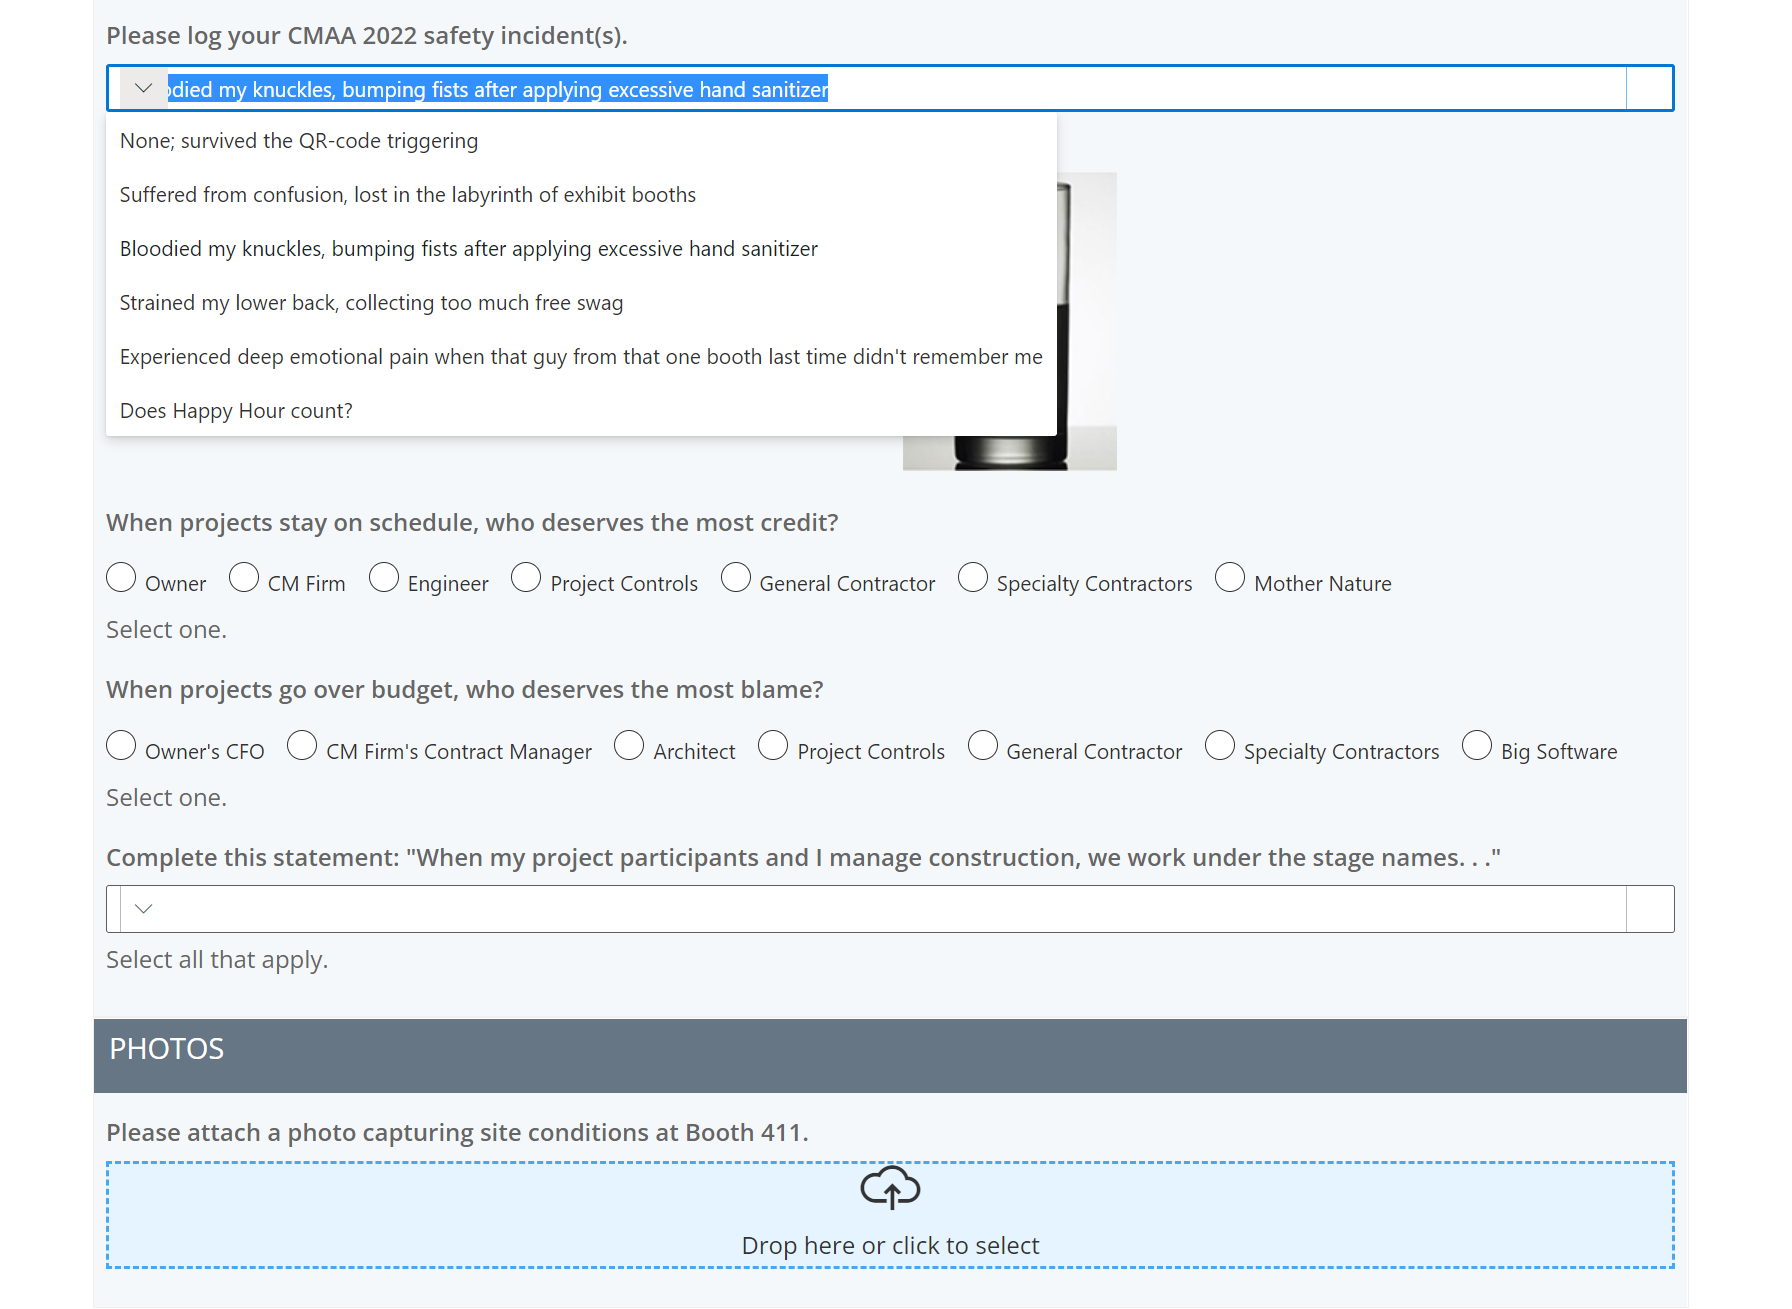Choose Engineer for schedule credit
Image resolution: width=1792 pixels, height=1309 pixels.
pyautogui.click(x=383, y=577)
